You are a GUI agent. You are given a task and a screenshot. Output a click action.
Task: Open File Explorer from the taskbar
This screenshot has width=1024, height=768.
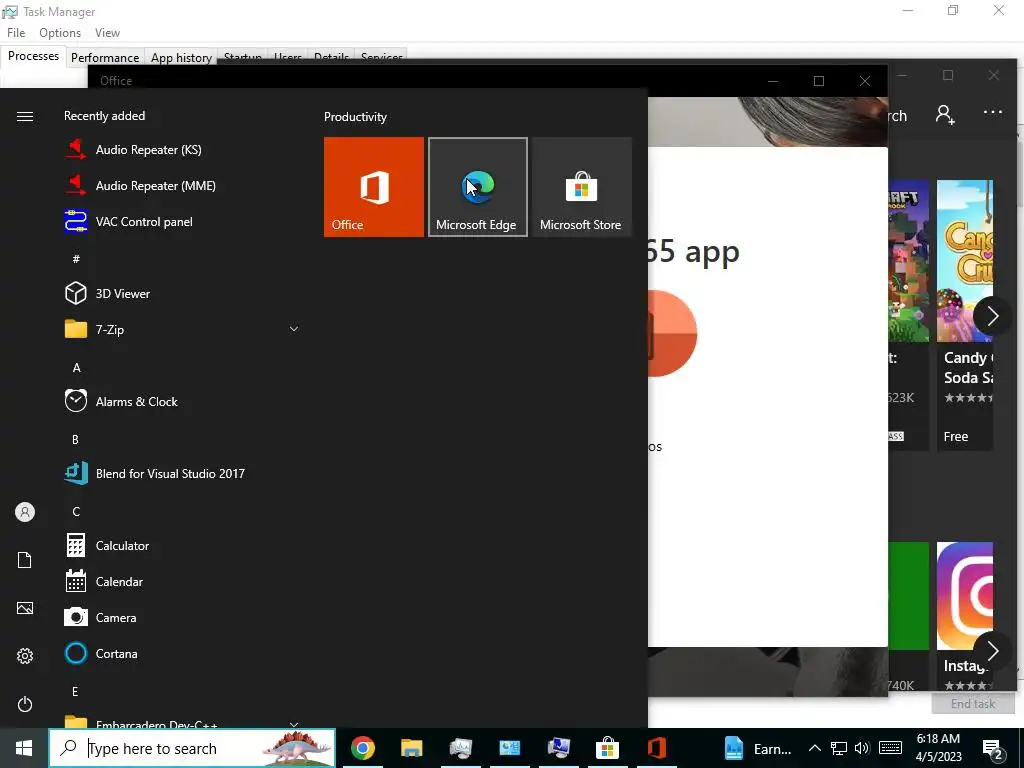point(411,748)
